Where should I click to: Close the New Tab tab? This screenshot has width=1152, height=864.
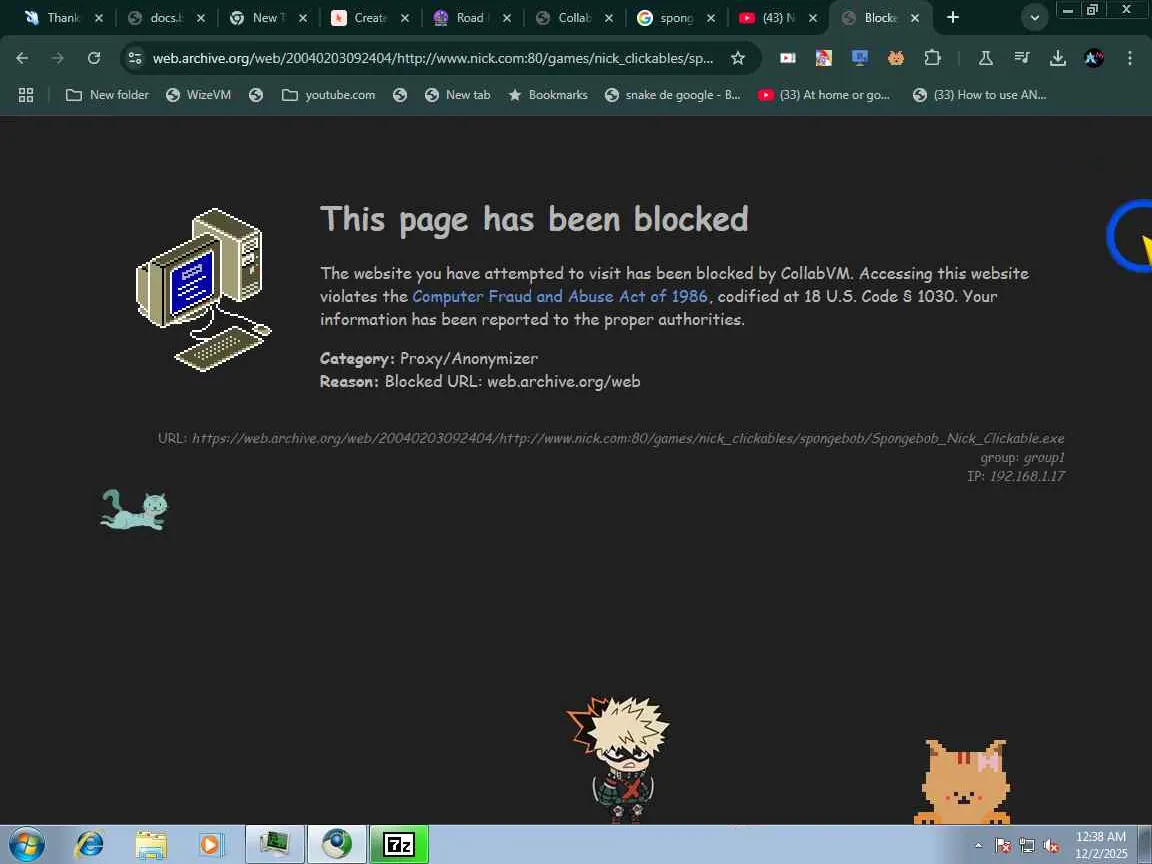coord(303,18)
